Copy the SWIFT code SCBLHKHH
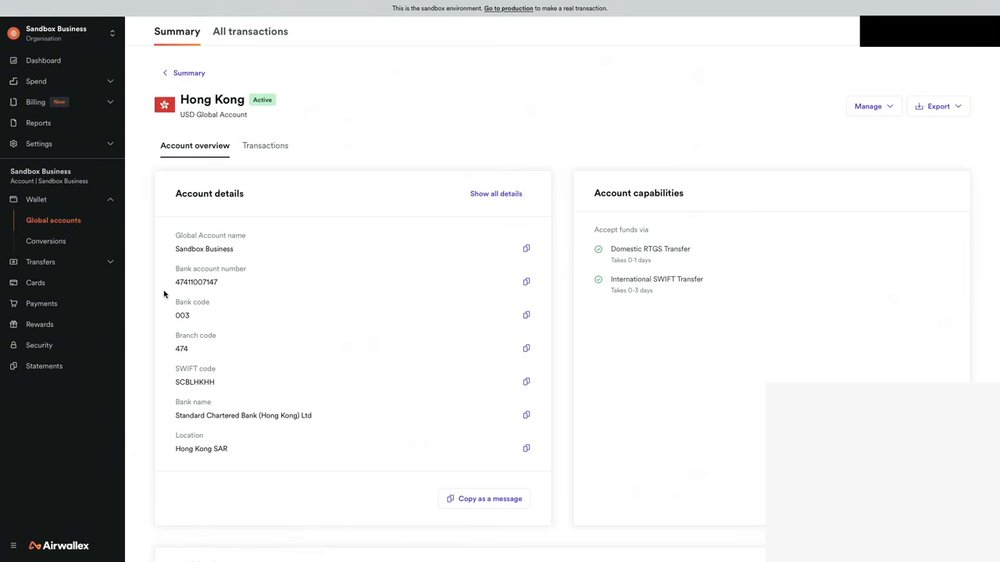Image resolution: width=1000 pixels, height=562 pixels. coord(526,381)
